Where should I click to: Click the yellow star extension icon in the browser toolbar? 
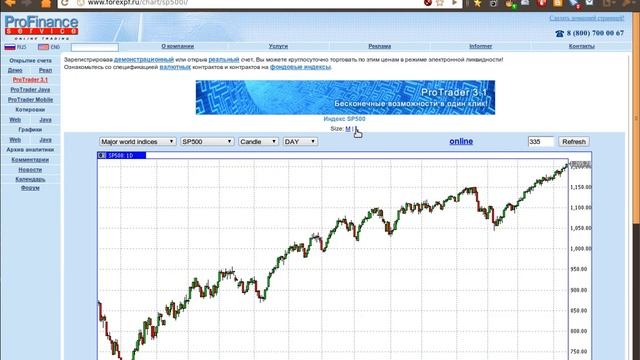coord(477,3)
